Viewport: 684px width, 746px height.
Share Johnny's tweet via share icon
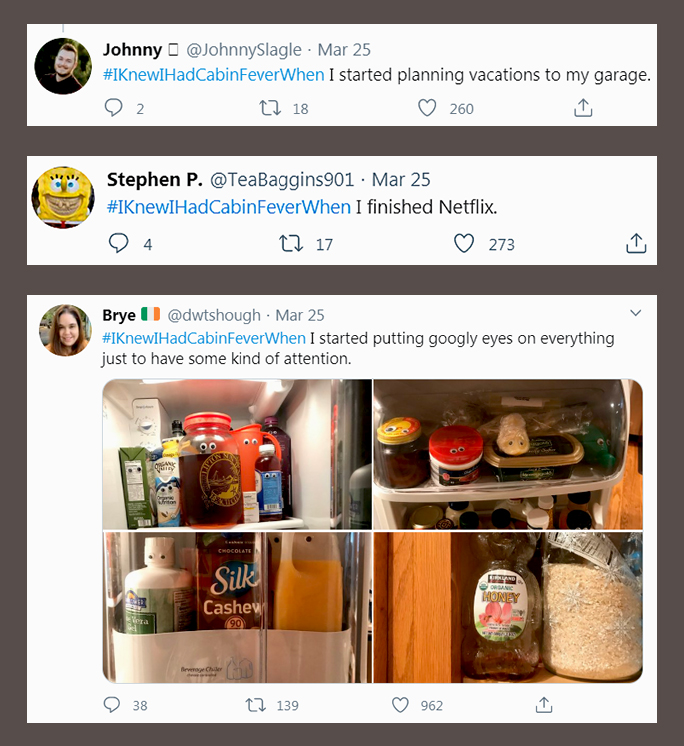click(584, 108)
